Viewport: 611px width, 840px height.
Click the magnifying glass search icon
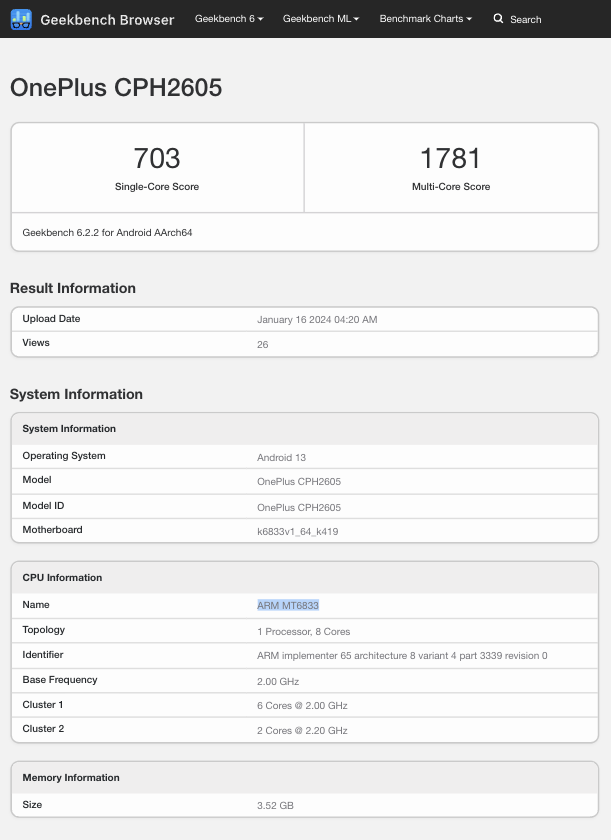(x=498, y=19)
